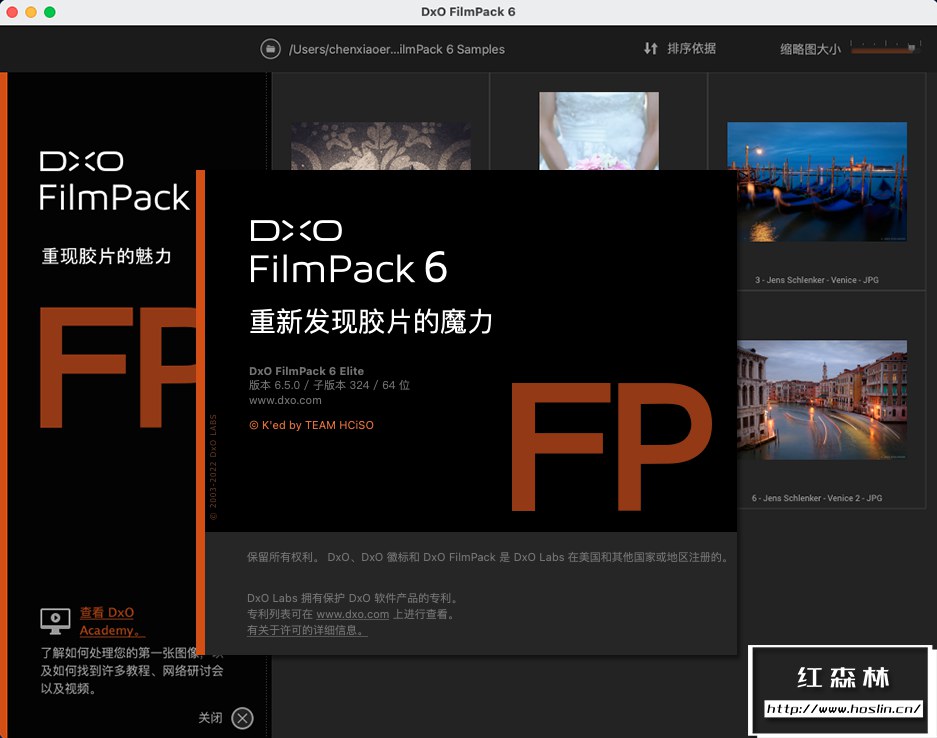
Task: Click the version 6.5.0 build 324 line
Action: pos(329,385)
